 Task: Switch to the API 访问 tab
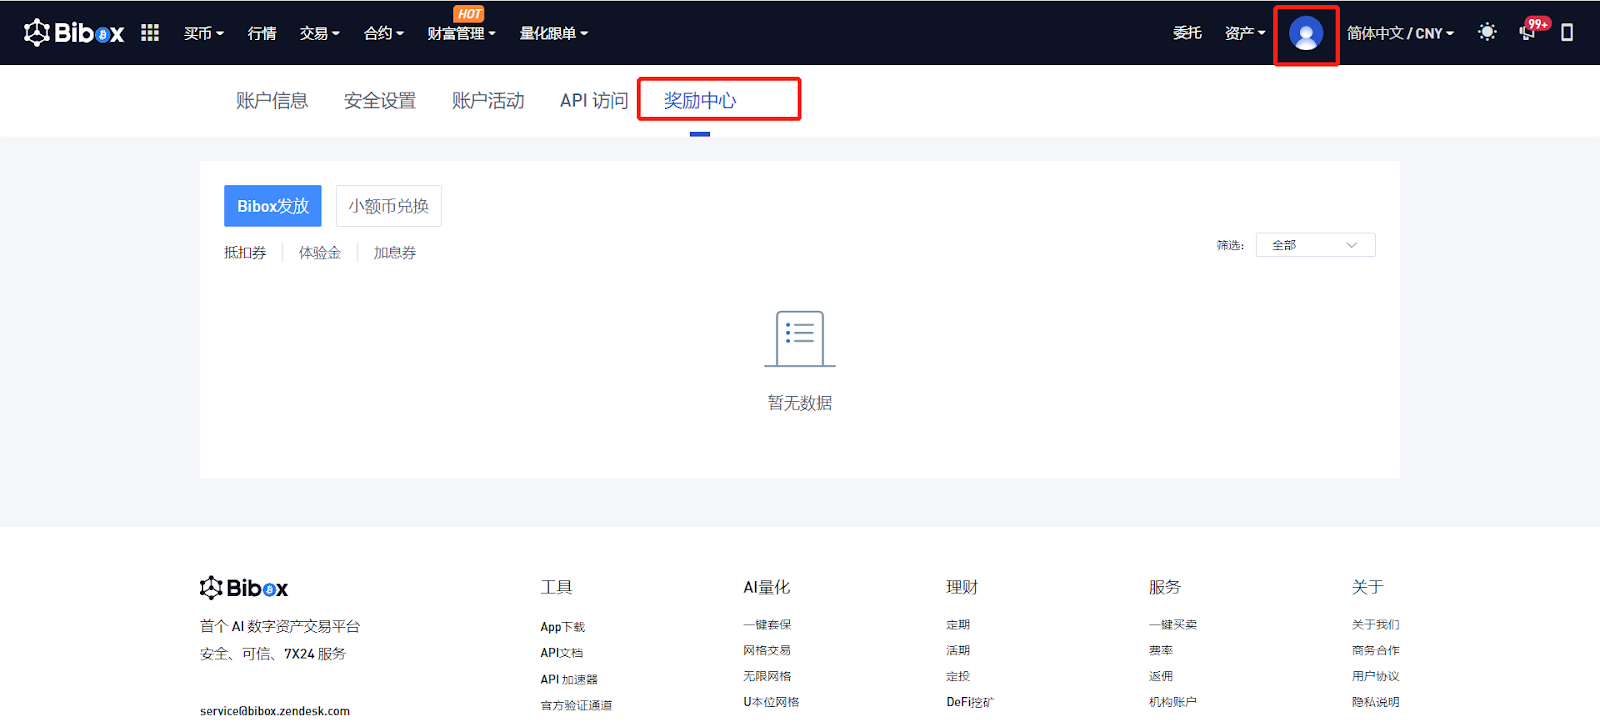coord(594,101)
